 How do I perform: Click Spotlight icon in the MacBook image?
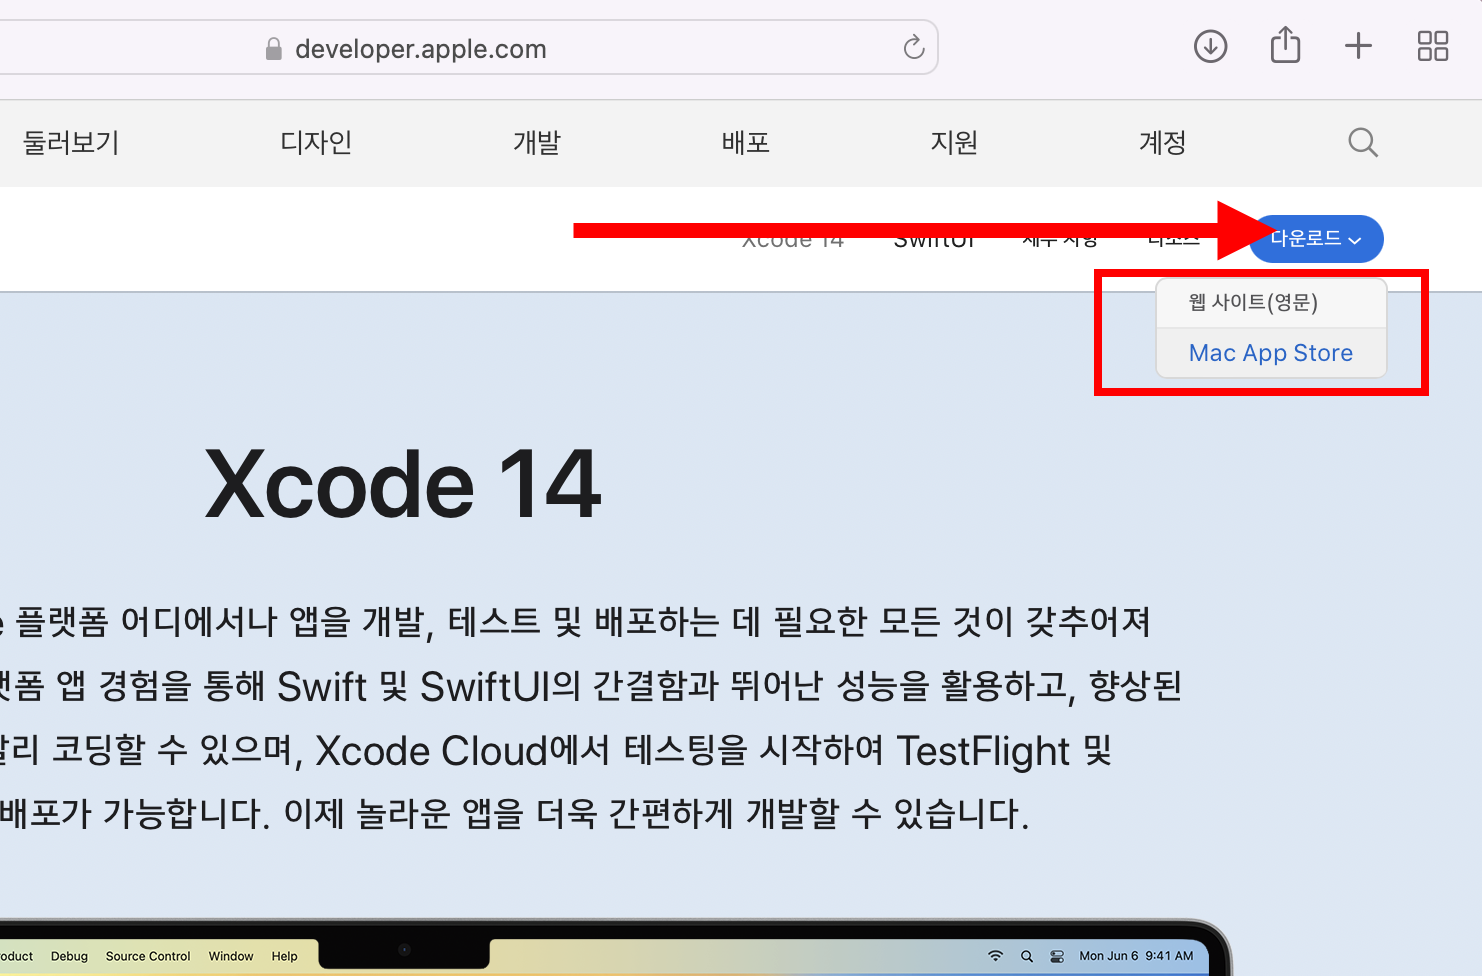(x=1027, y=956)
